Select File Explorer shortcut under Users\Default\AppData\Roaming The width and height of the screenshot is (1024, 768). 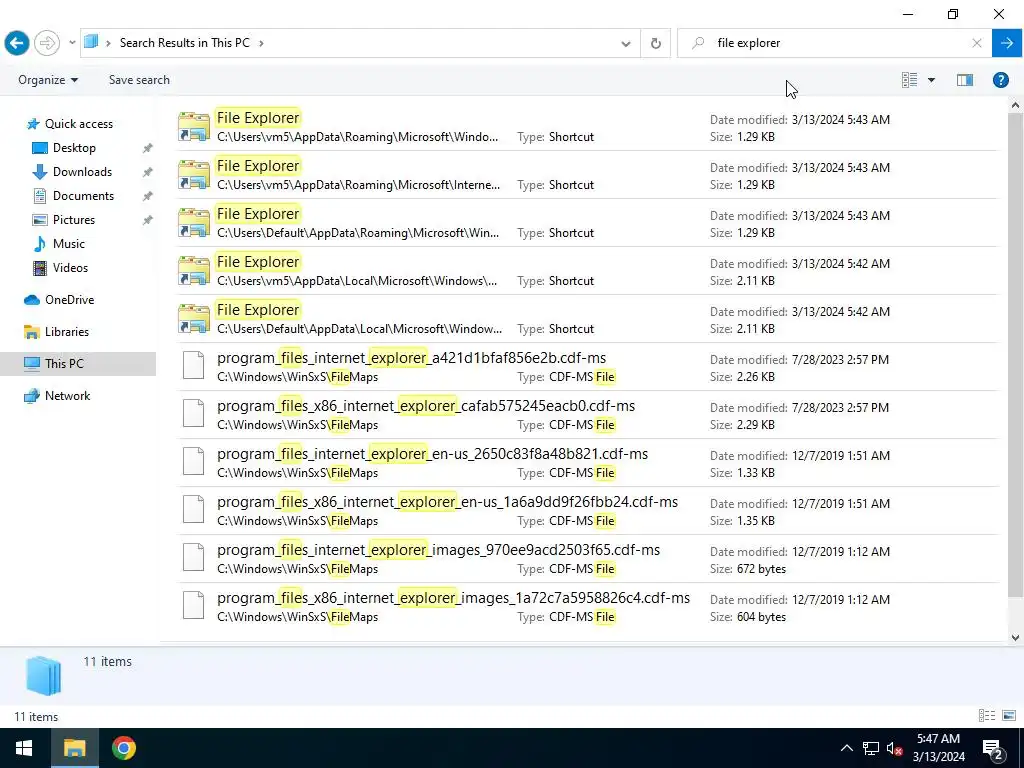pos(587,223)
